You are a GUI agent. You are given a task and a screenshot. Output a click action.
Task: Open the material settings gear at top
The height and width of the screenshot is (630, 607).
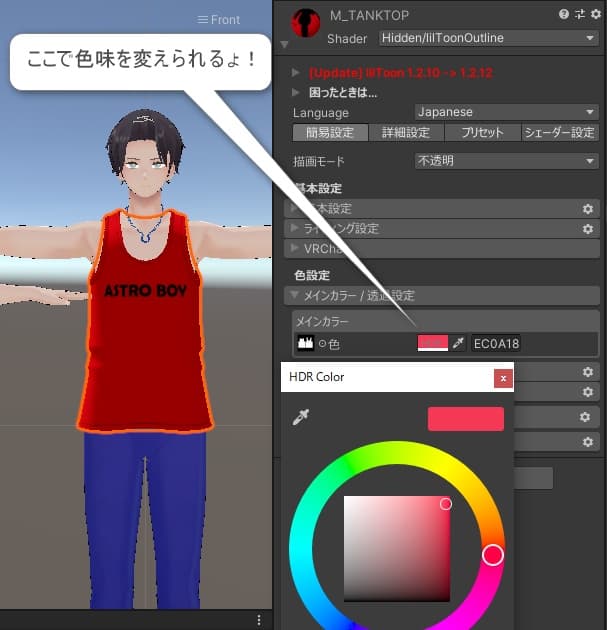point(596,14)
